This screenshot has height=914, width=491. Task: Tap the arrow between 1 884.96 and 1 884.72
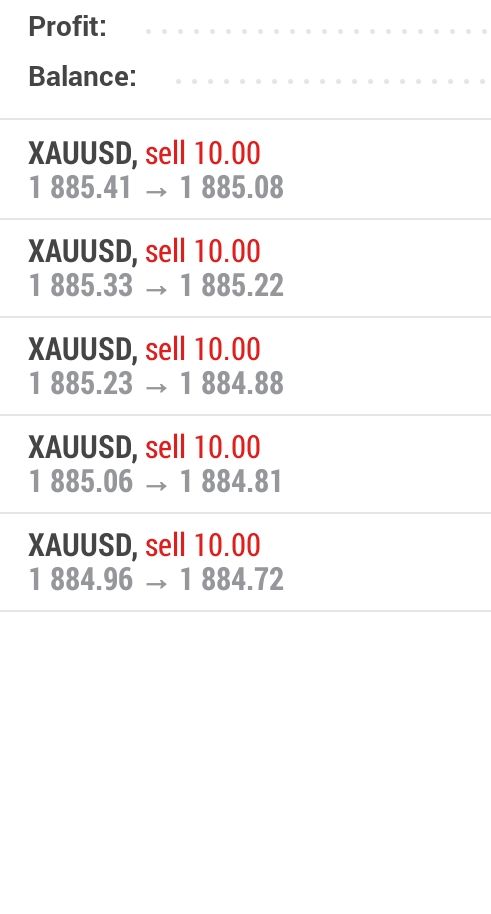[156, 582]
